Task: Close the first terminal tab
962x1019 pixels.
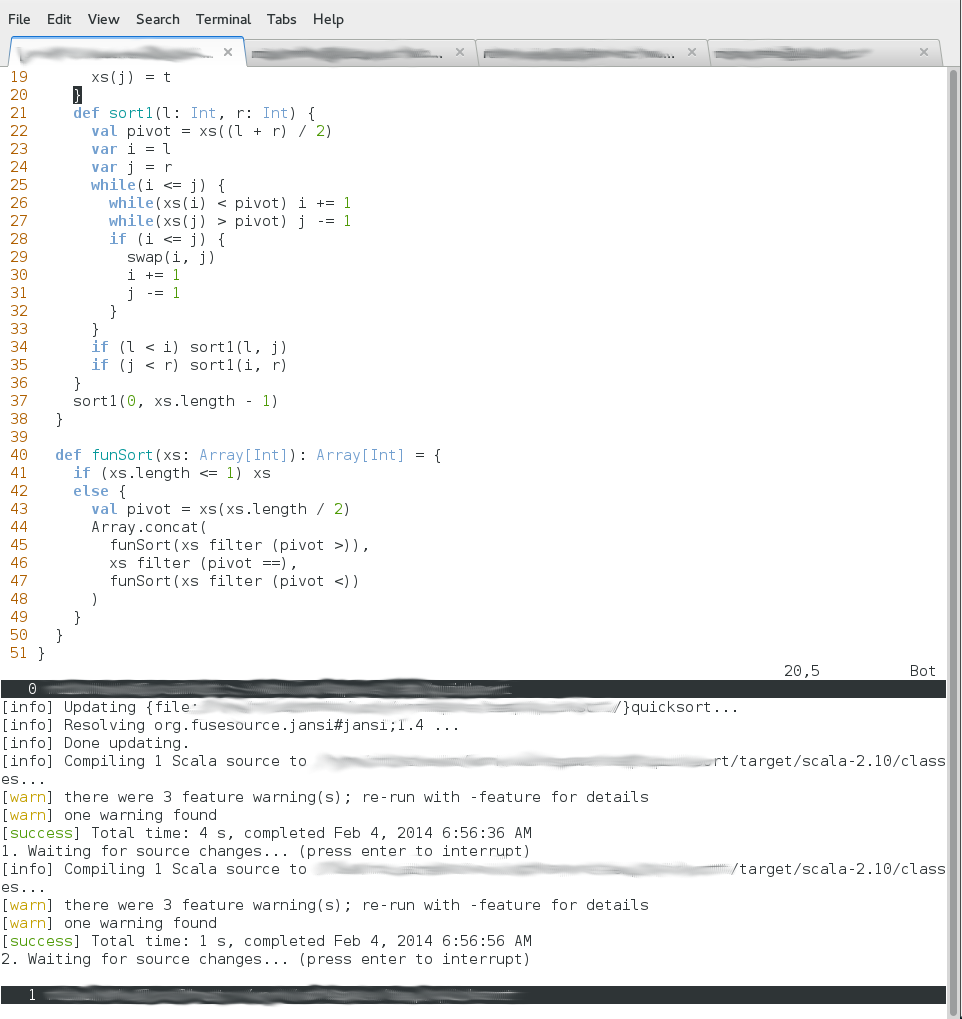Action: (x=228, y=52)
